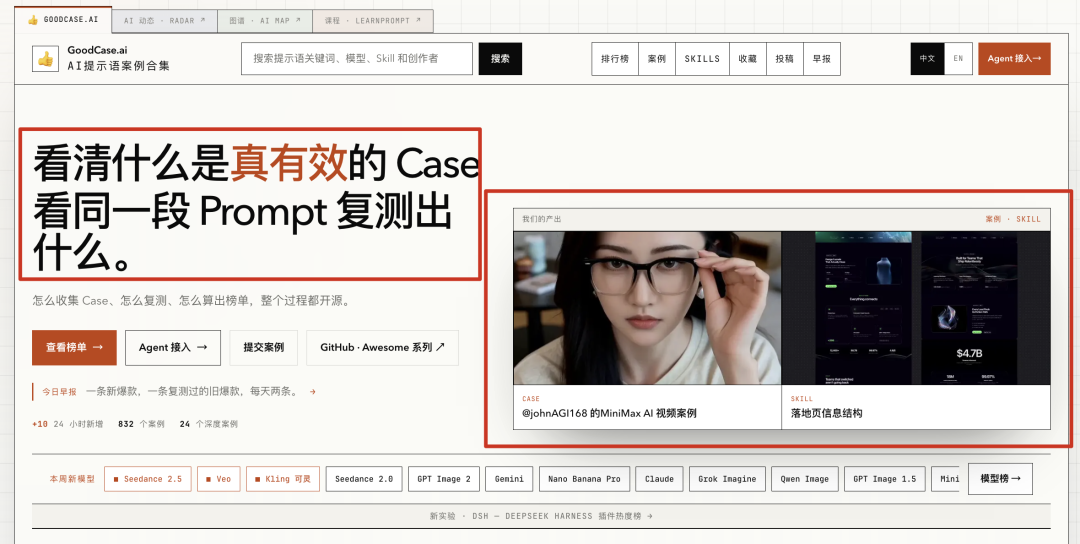Click the arrow after 今日早报 line
The width and height of the screenshot is (1080, 544).
313,392
